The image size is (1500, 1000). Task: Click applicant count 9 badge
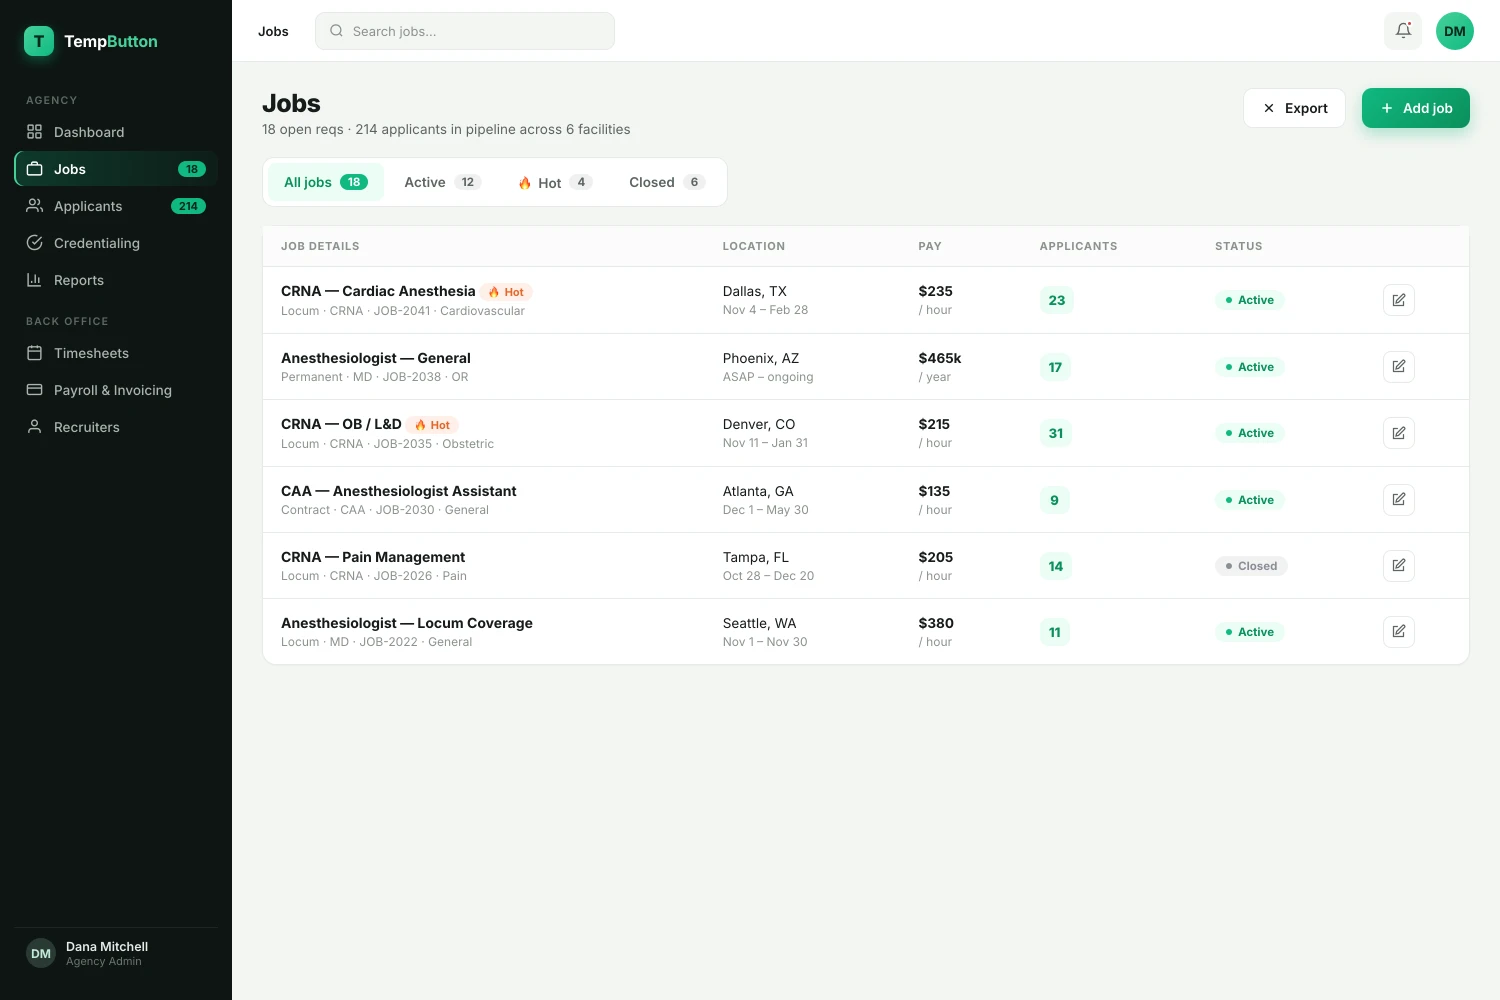tap(1054, 500)
